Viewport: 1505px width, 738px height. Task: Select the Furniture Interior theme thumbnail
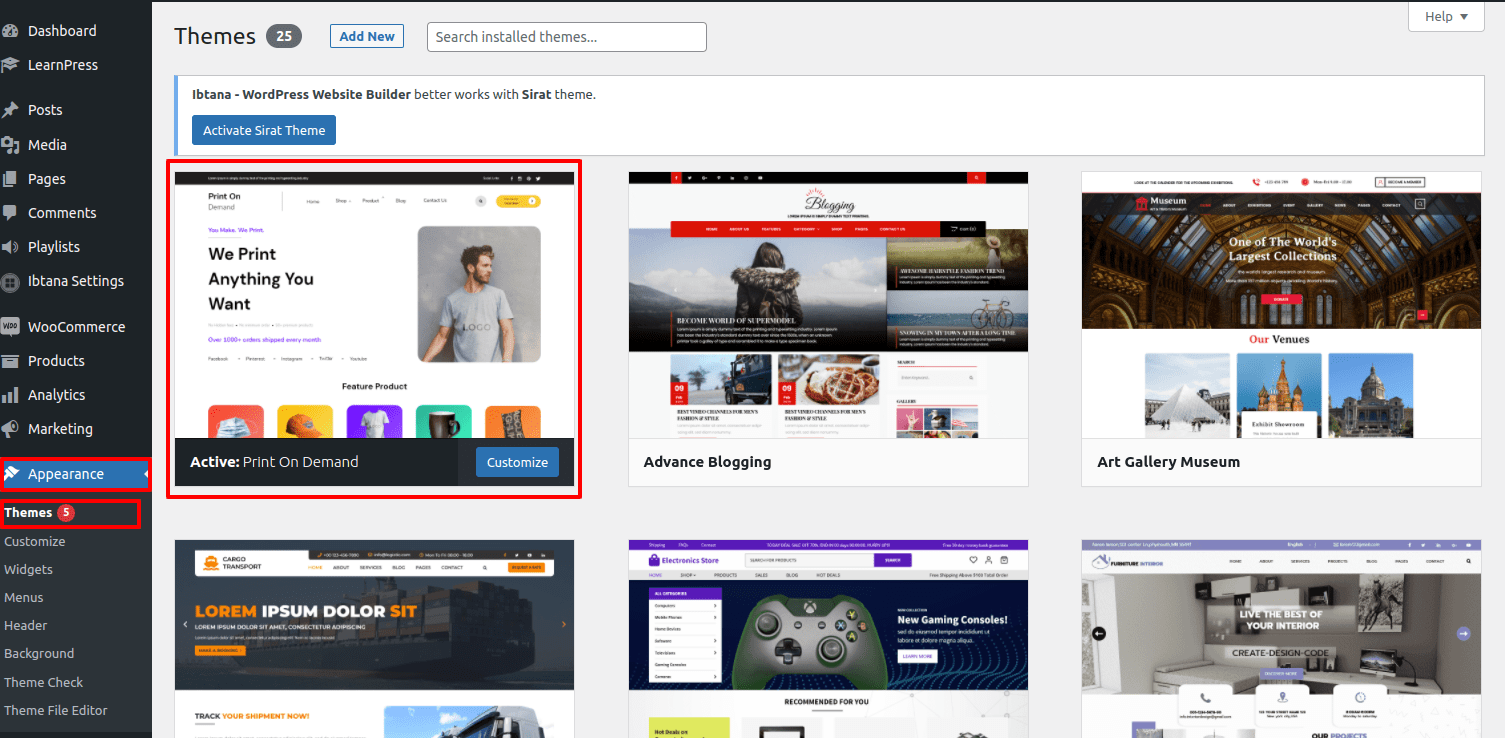click(1281, 639)
